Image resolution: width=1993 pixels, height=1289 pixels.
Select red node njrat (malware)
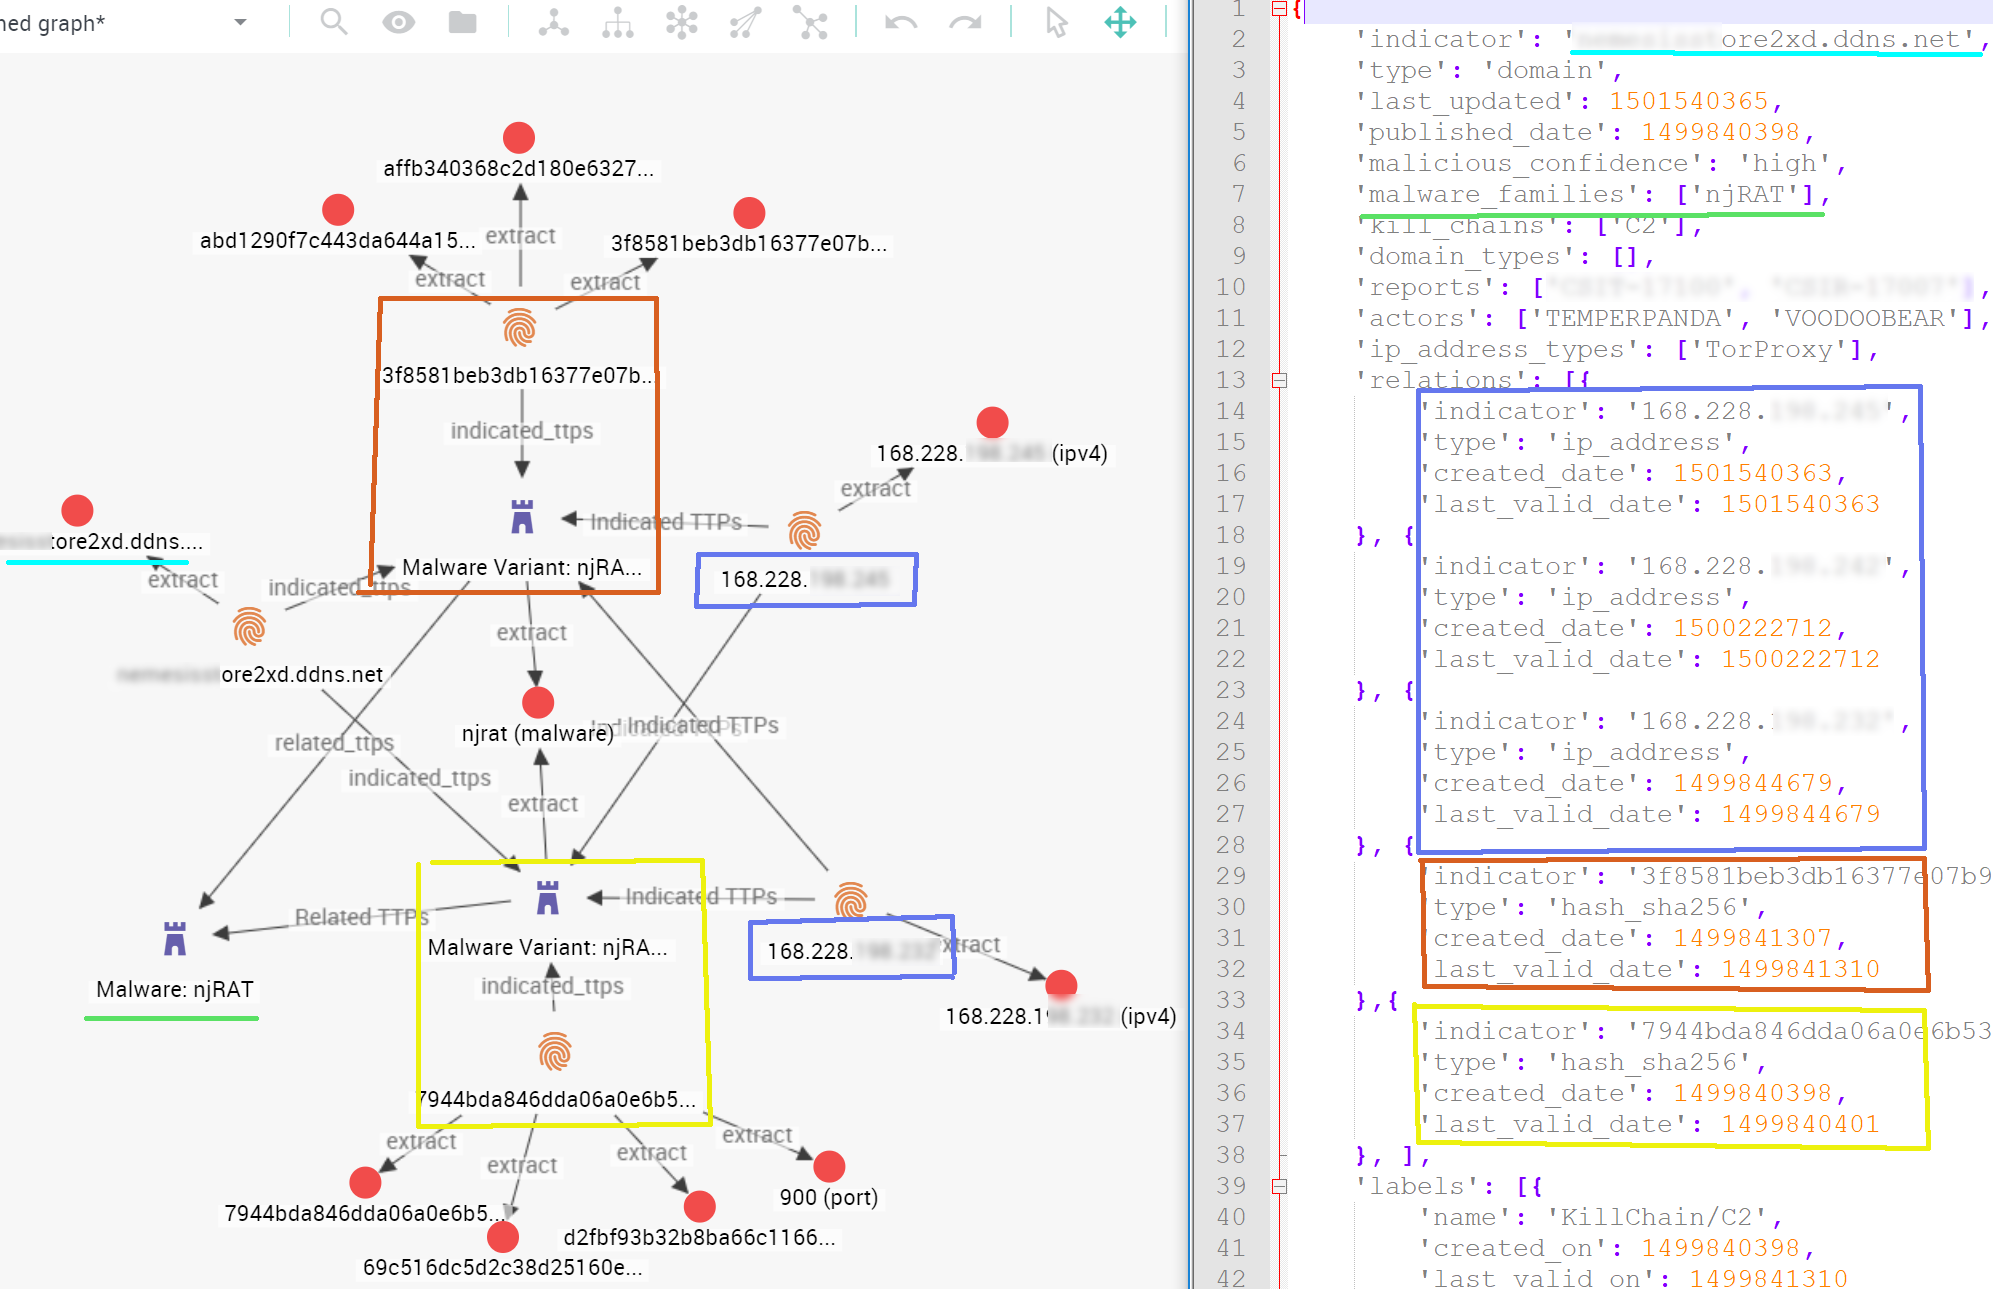coord(538,702)
